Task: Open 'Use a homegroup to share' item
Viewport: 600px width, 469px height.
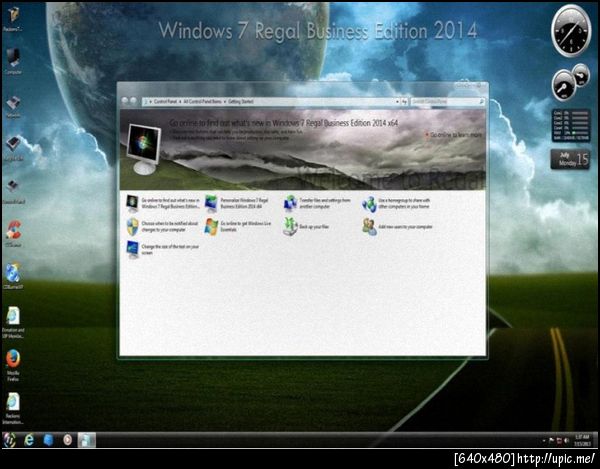Action: point(396,203)
